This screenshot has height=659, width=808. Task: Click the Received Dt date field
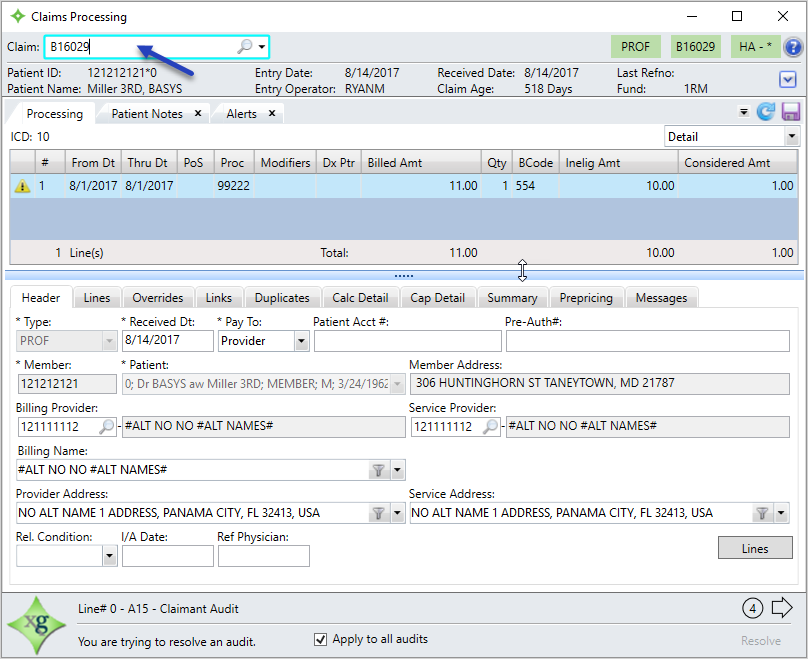[167, 341]
